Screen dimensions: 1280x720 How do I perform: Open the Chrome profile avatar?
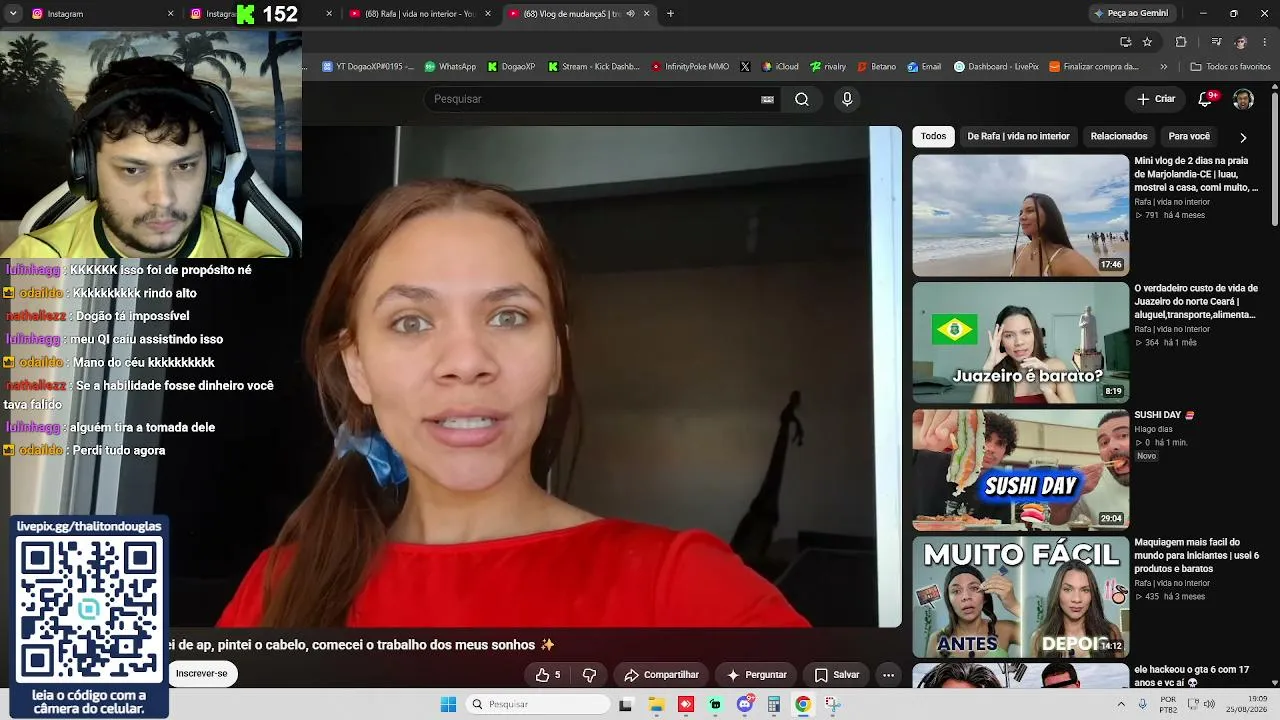coord(1241,41)
